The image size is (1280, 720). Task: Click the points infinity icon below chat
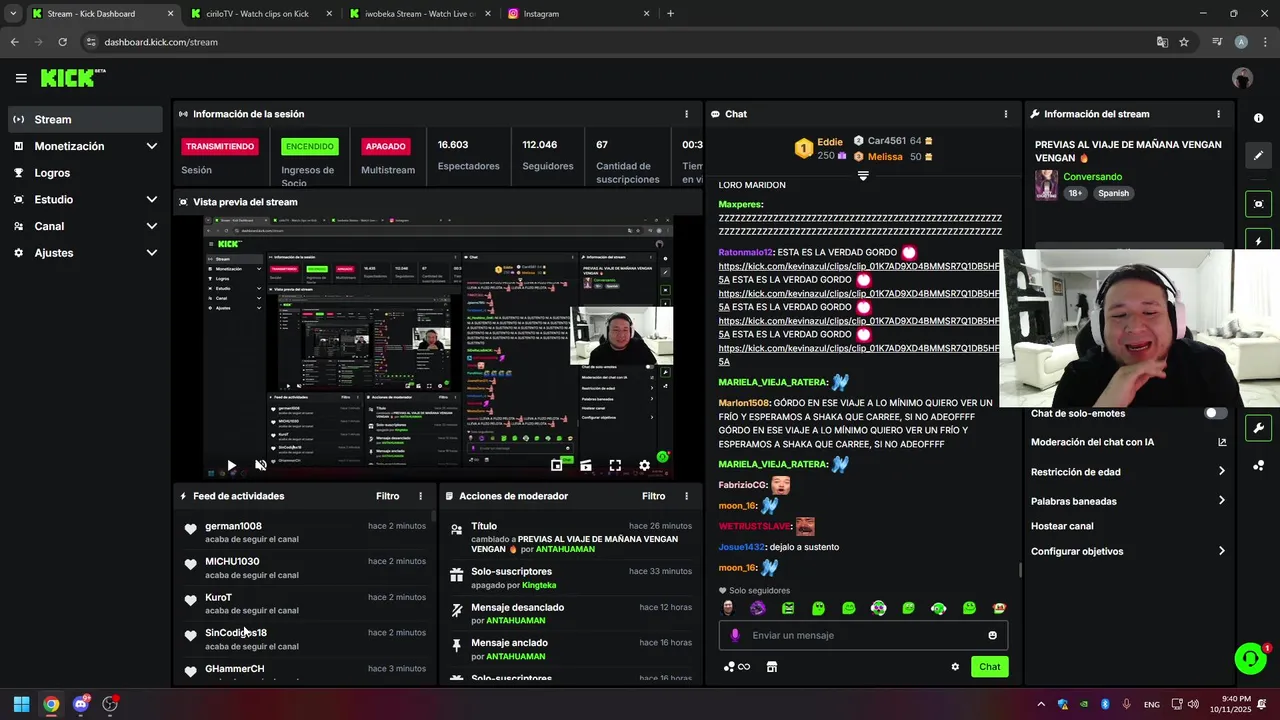tap(737, 667)
